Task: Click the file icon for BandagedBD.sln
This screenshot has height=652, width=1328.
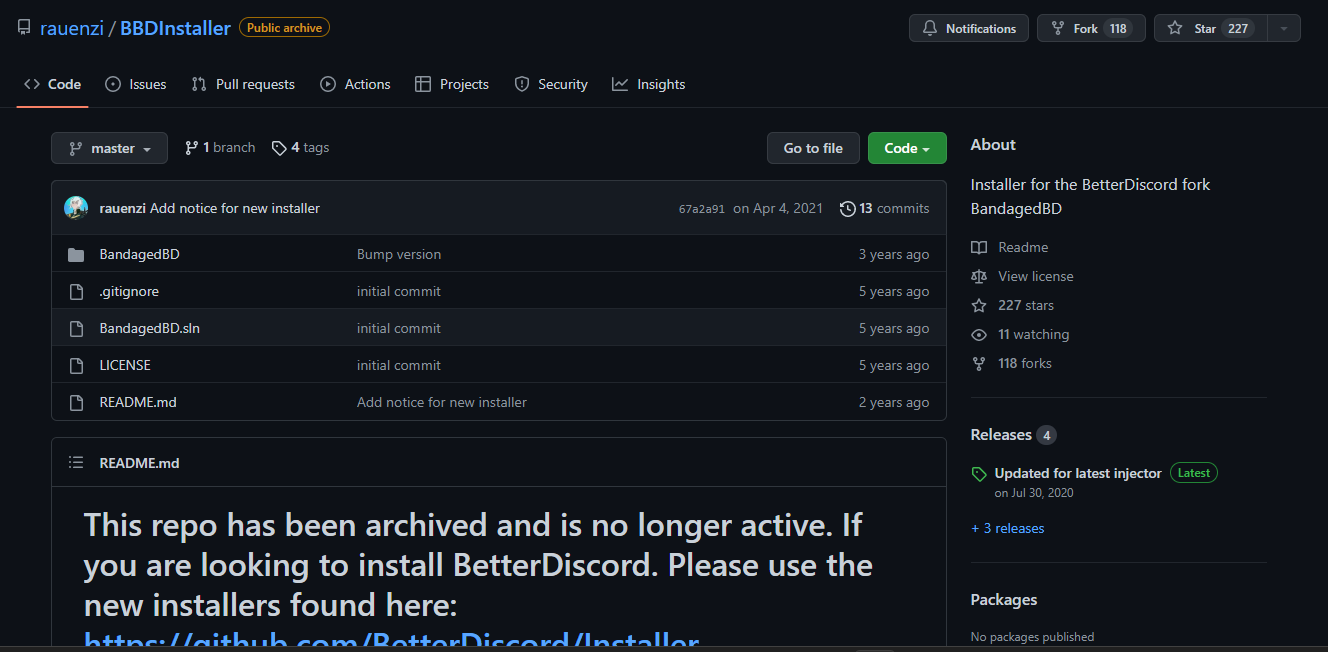Action: tap(76, 329)
